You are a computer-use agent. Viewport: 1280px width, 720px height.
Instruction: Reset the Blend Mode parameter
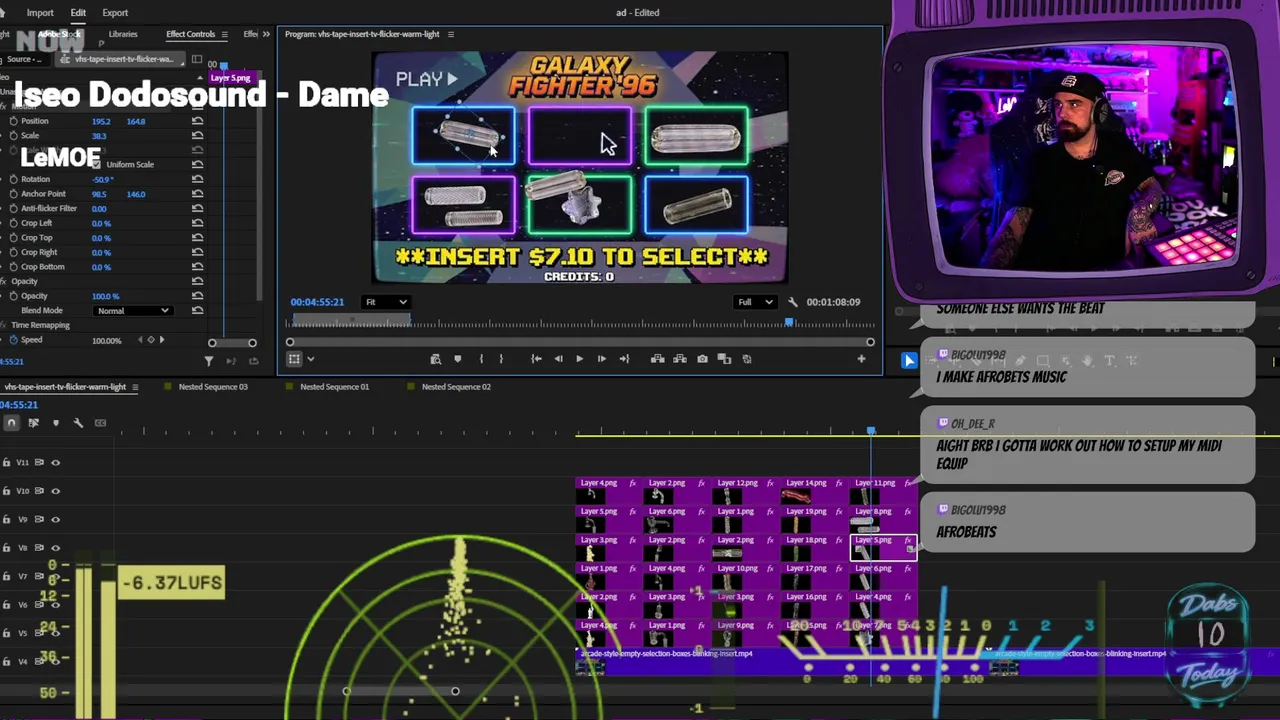(198, 311)
